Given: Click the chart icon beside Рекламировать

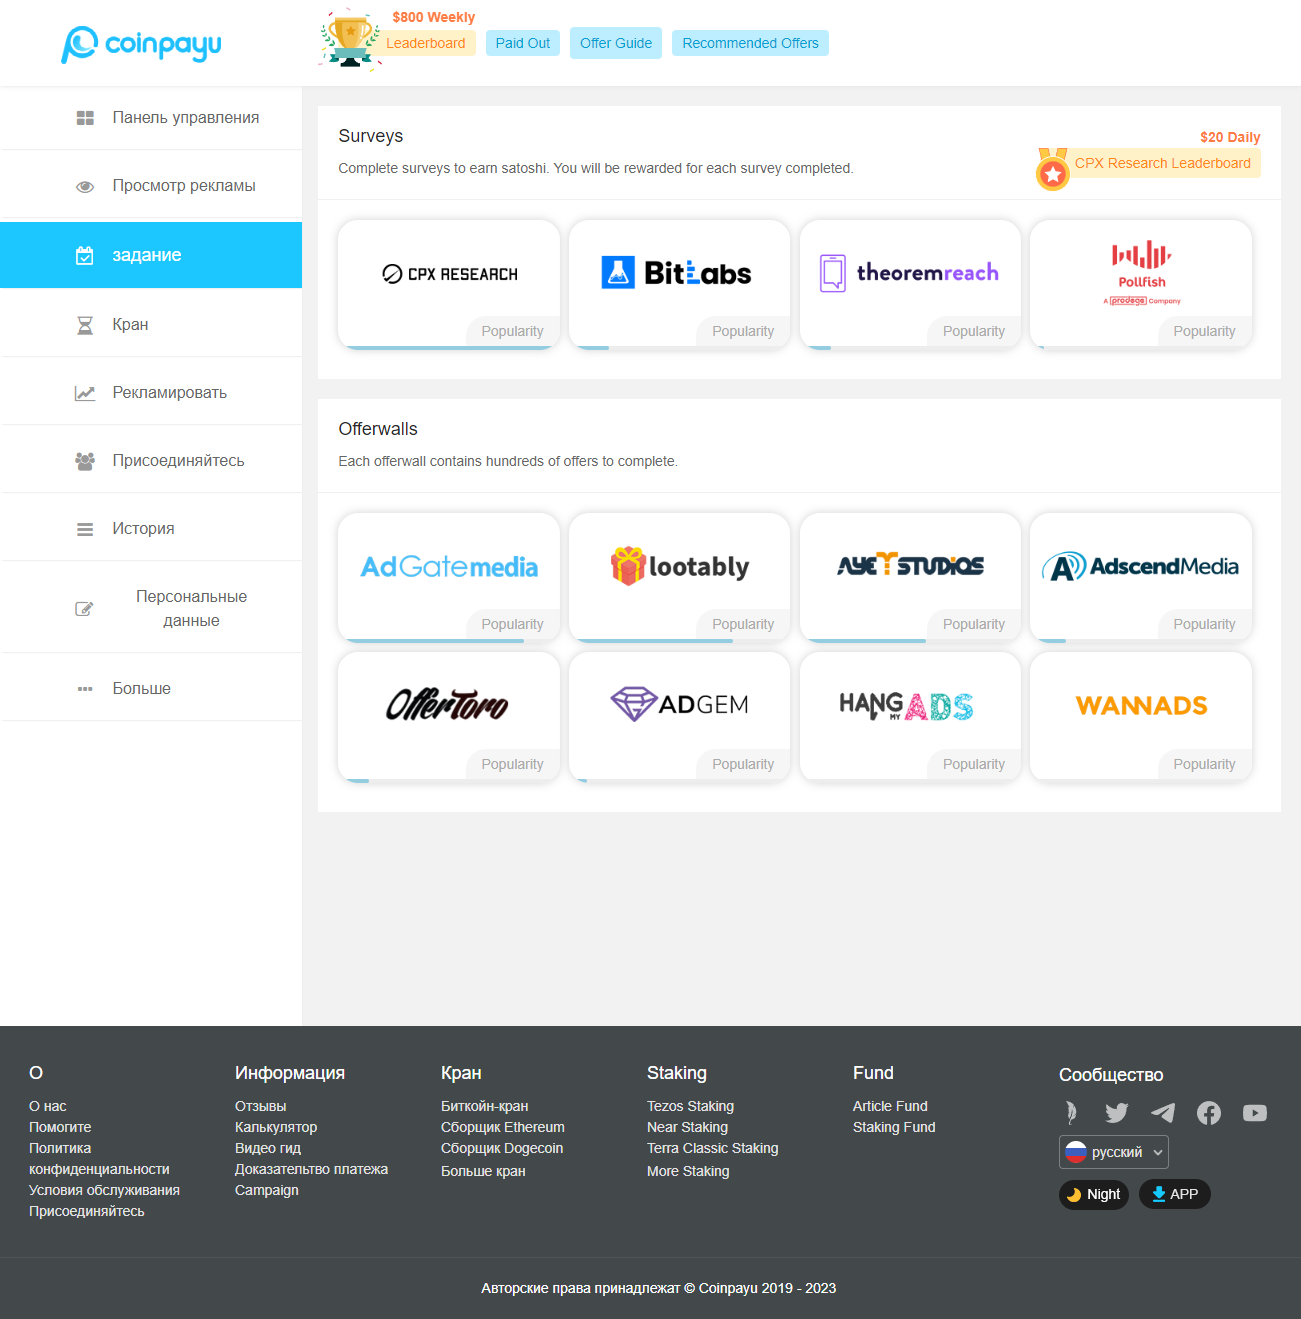Looking at the screenshot, I should (x=85, y=393).
